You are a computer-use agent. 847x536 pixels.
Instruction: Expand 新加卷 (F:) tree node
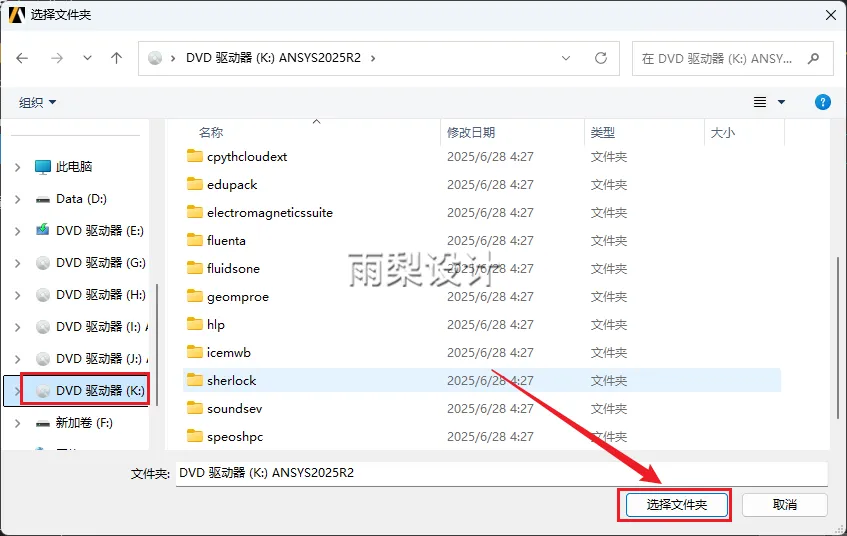click(x=17, y=423)
